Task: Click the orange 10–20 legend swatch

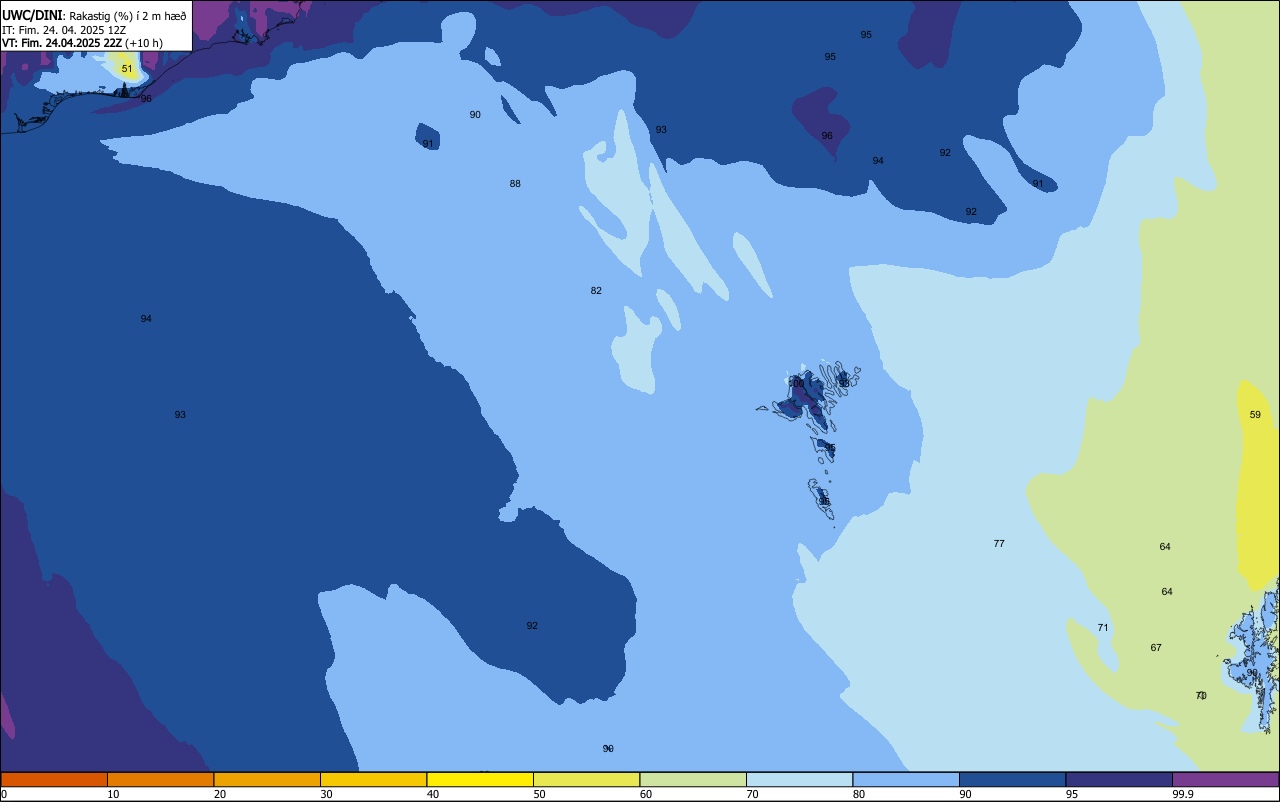Action: click(x=160, y=779)
